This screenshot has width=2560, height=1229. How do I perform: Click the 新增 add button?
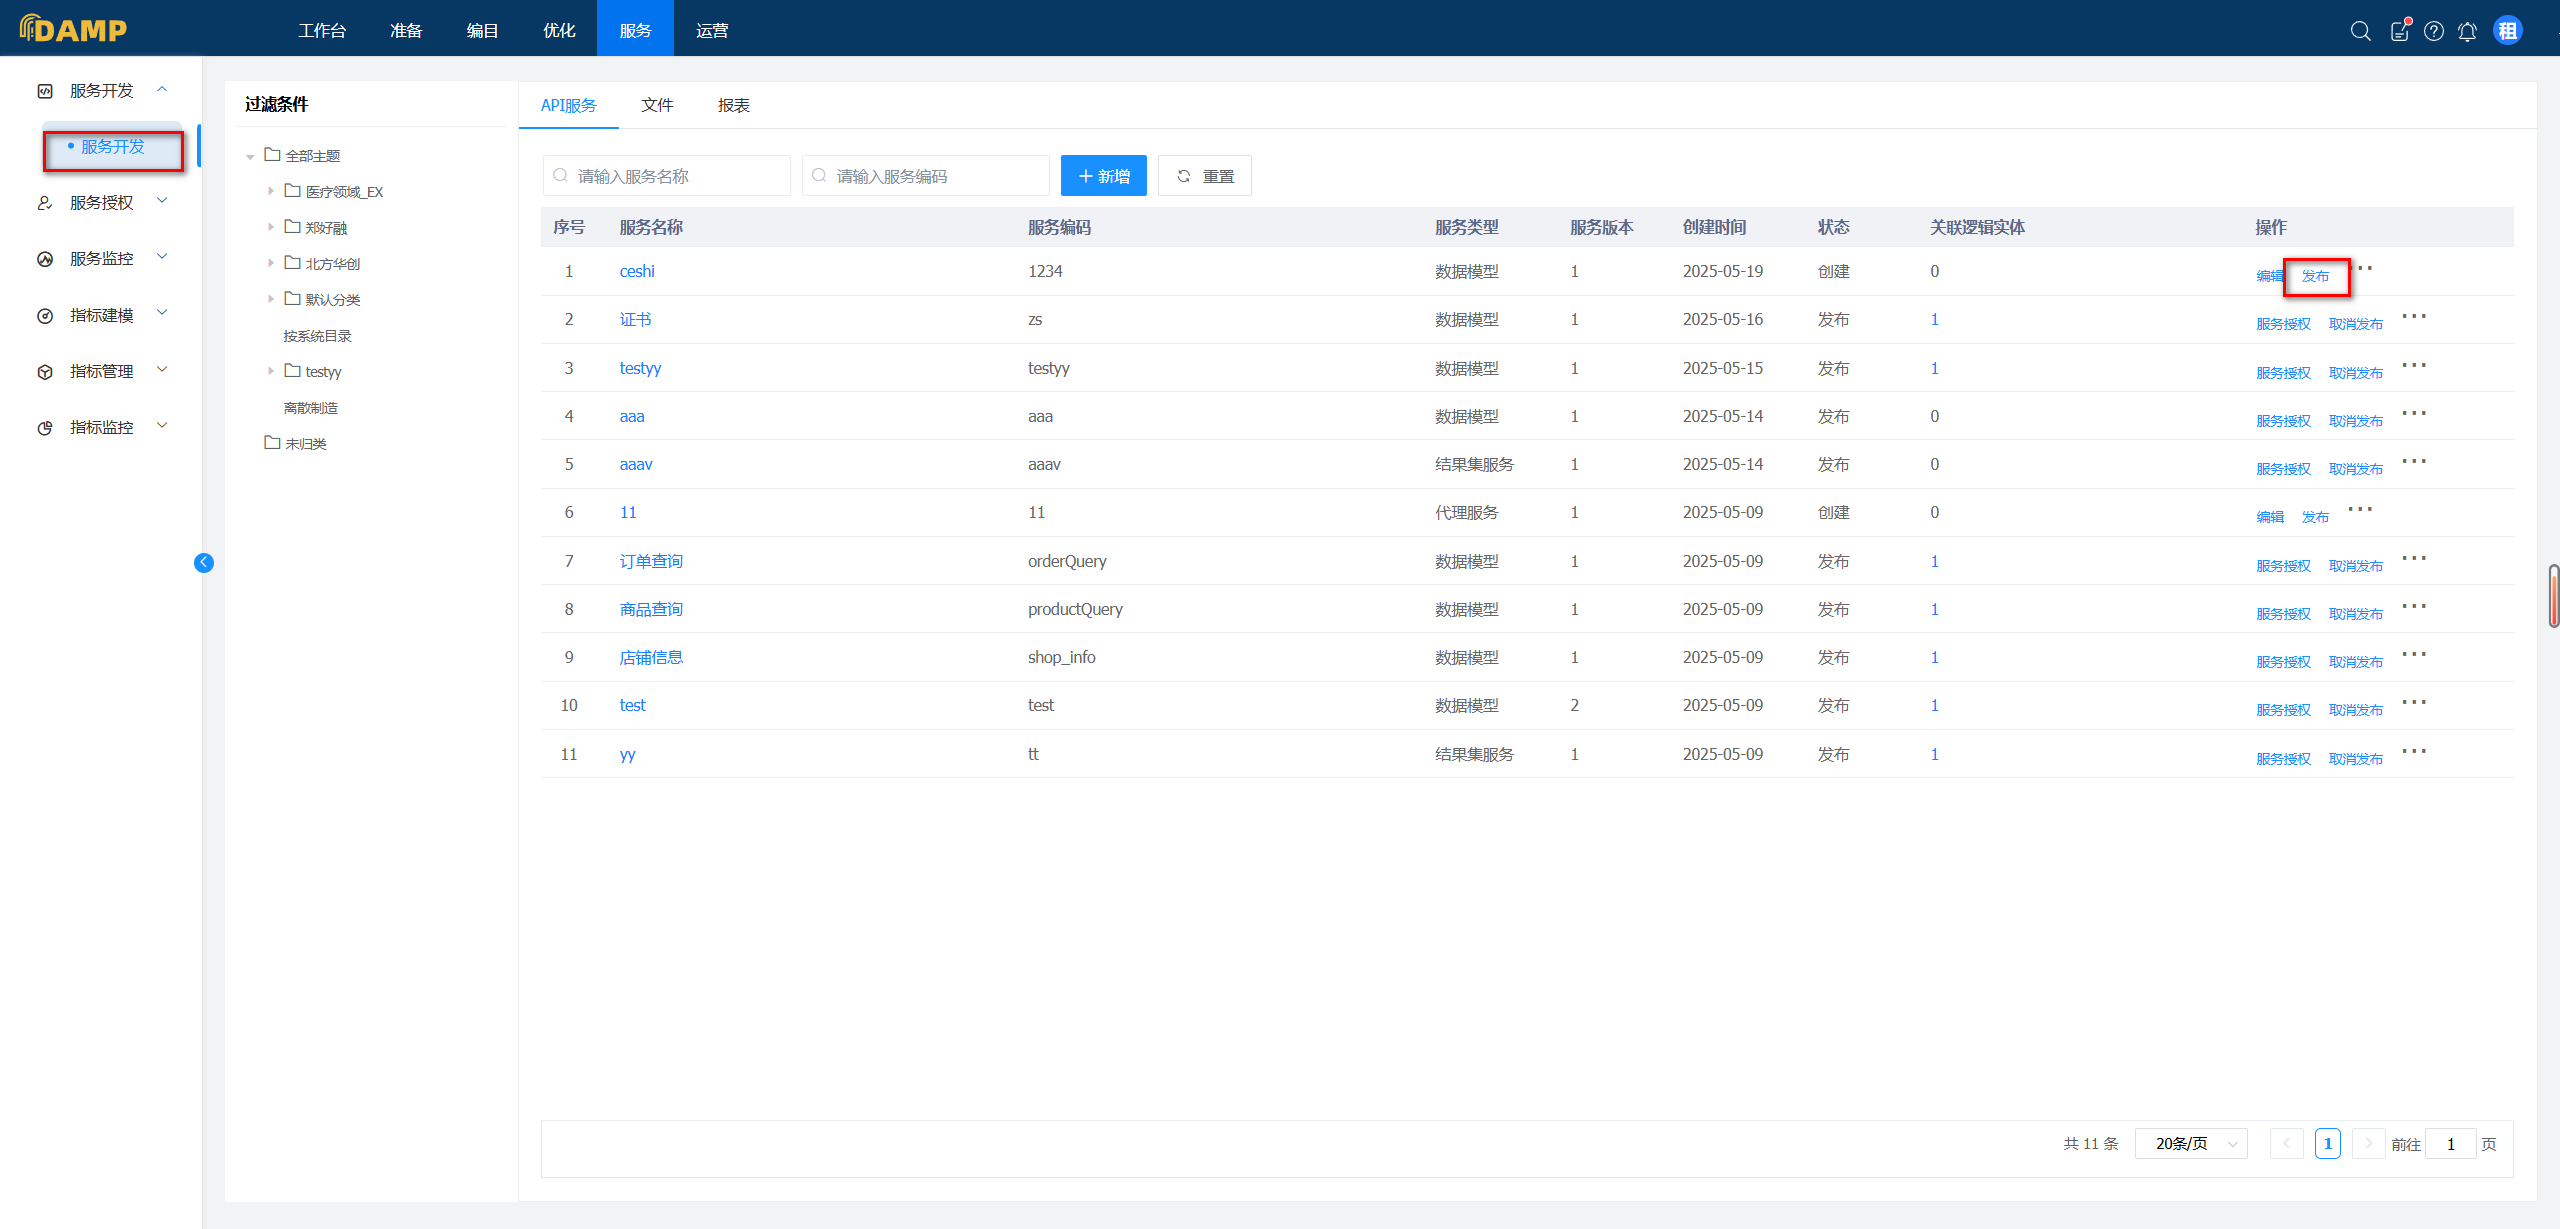[1103, 176]
